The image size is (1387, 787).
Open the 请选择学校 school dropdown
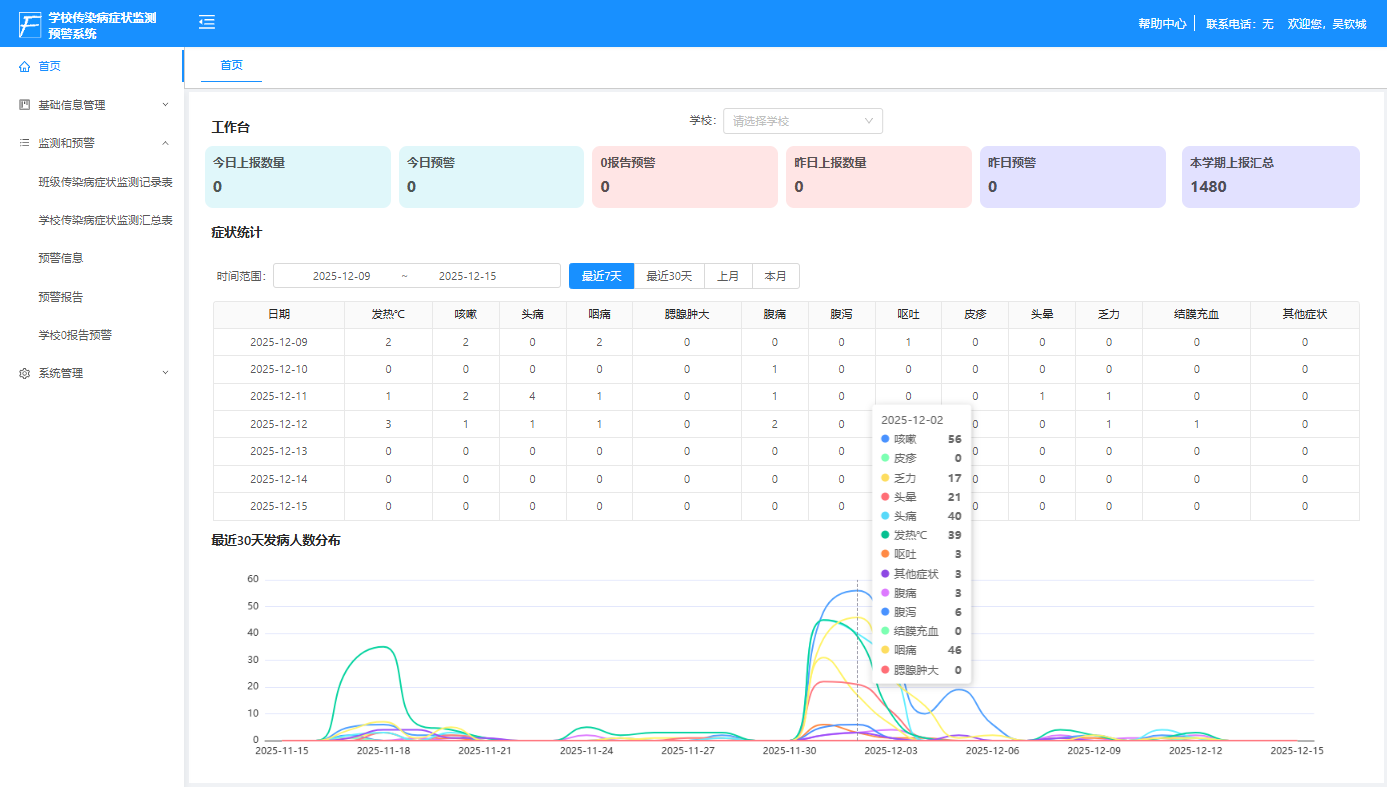(x=802, y=121)
